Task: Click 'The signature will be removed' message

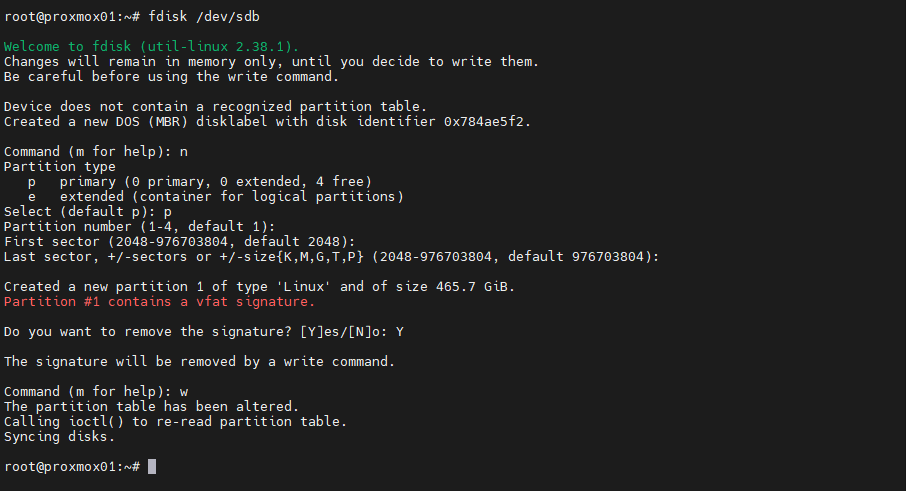Action: (199, 361)
